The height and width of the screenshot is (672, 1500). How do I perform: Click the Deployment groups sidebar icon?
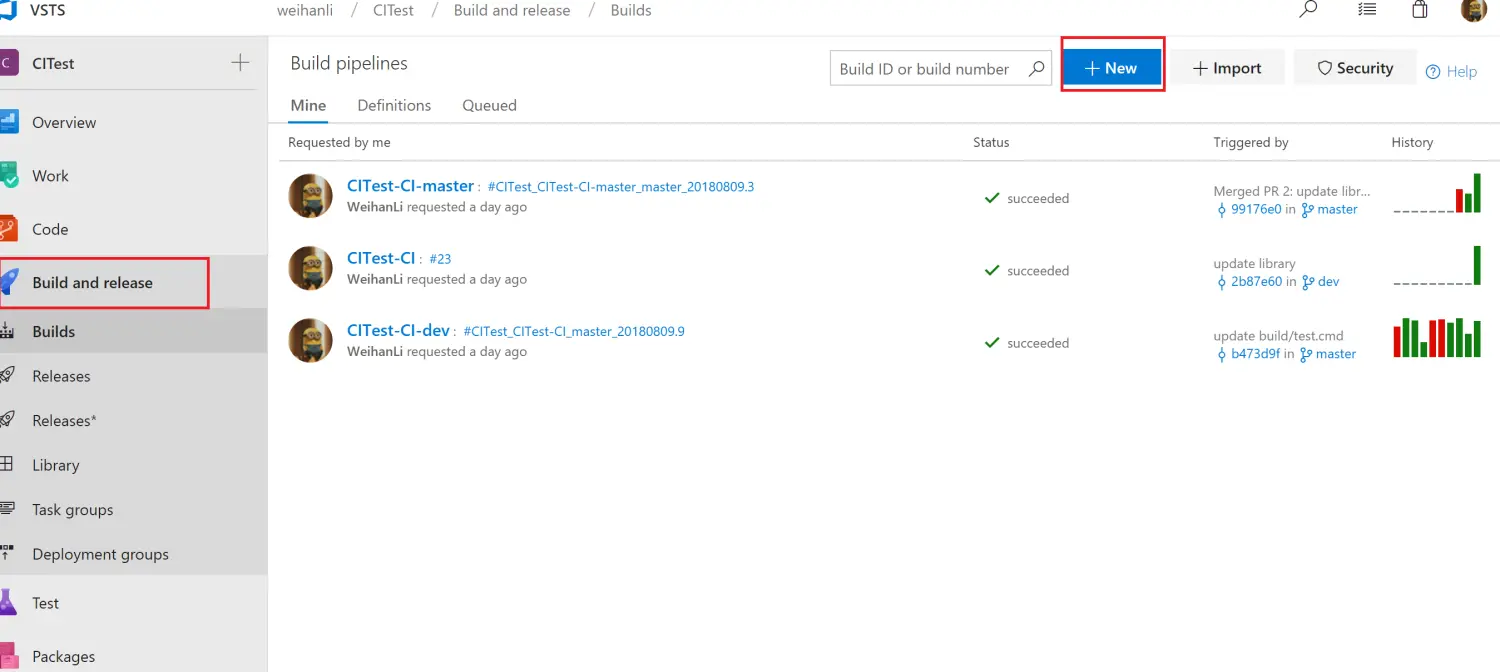click(8, 553)
